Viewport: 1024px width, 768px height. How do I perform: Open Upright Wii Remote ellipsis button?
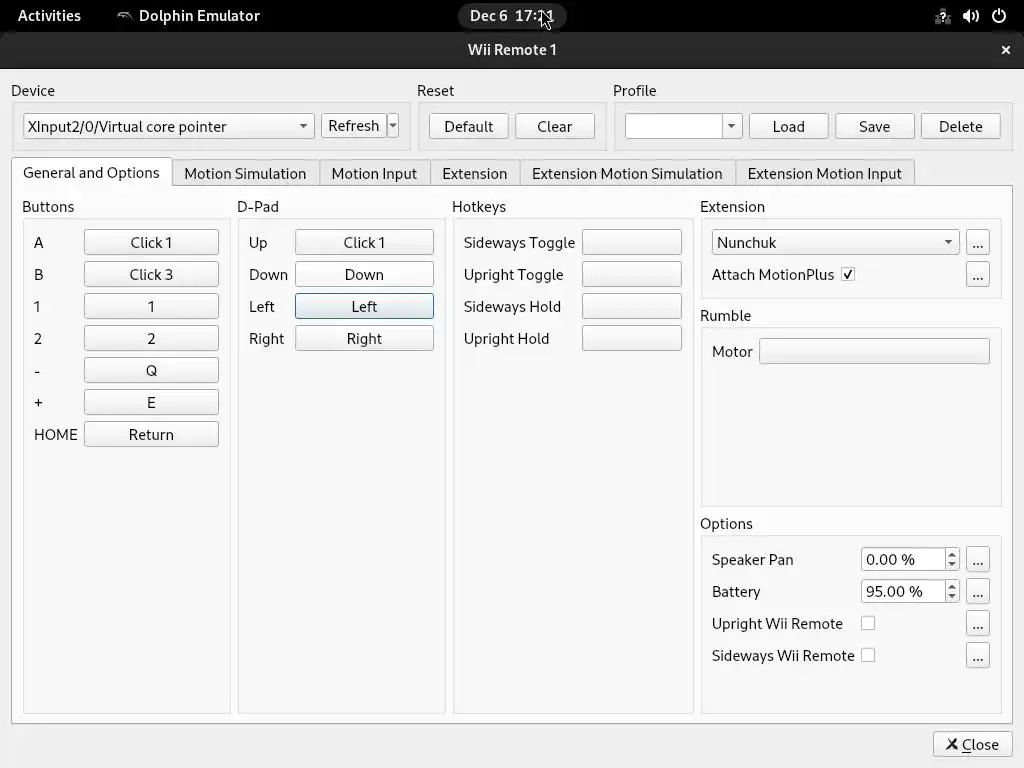point(977,624)
